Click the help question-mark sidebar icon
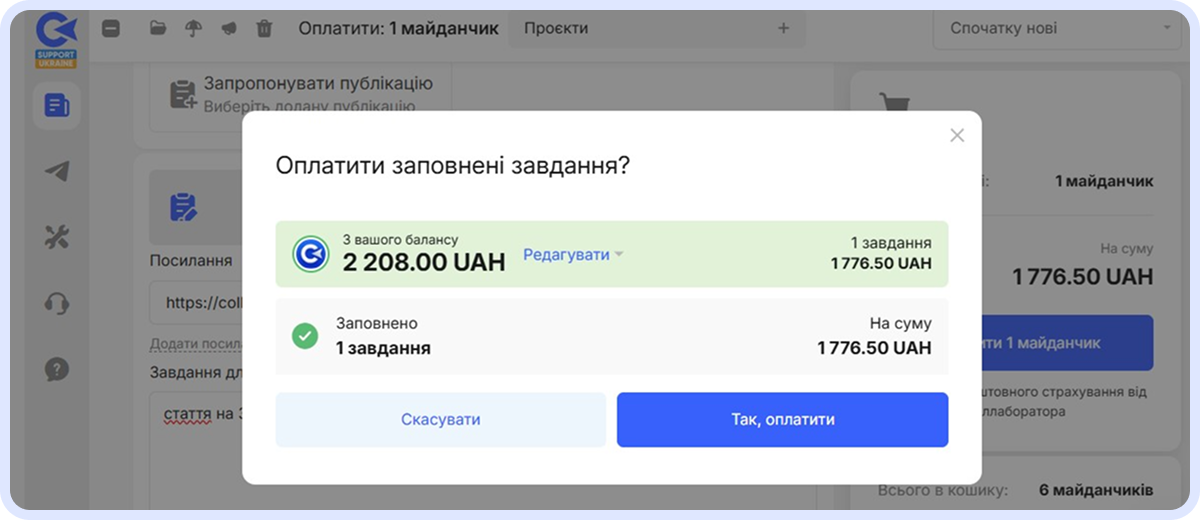 tap(57, 369)
